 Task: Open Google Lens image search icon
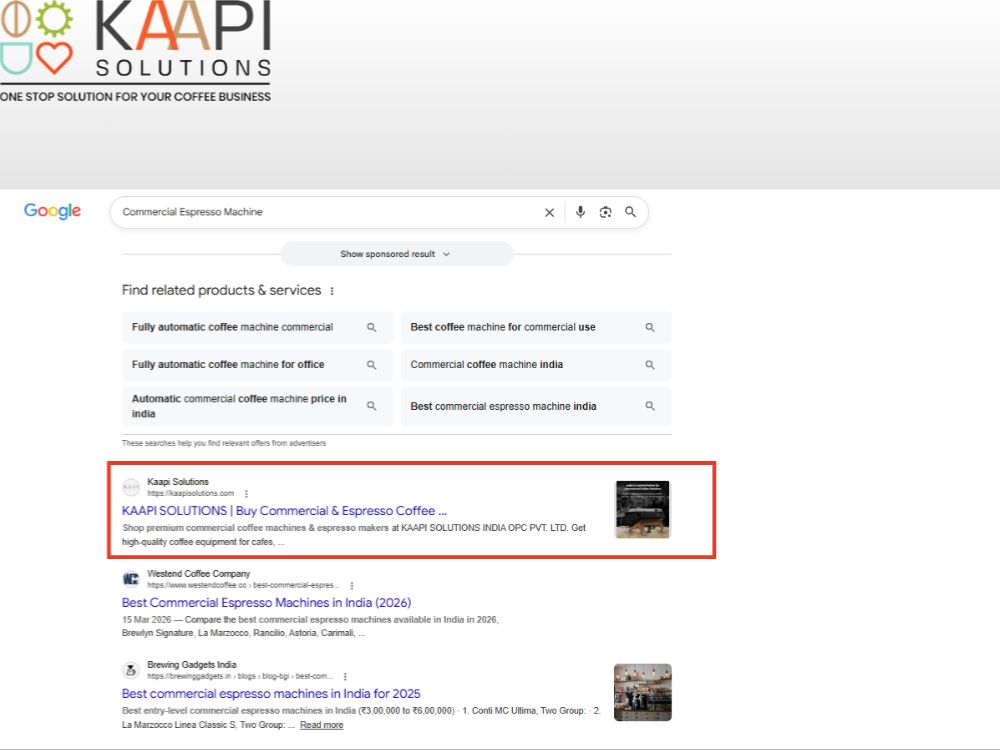point(605,212)
